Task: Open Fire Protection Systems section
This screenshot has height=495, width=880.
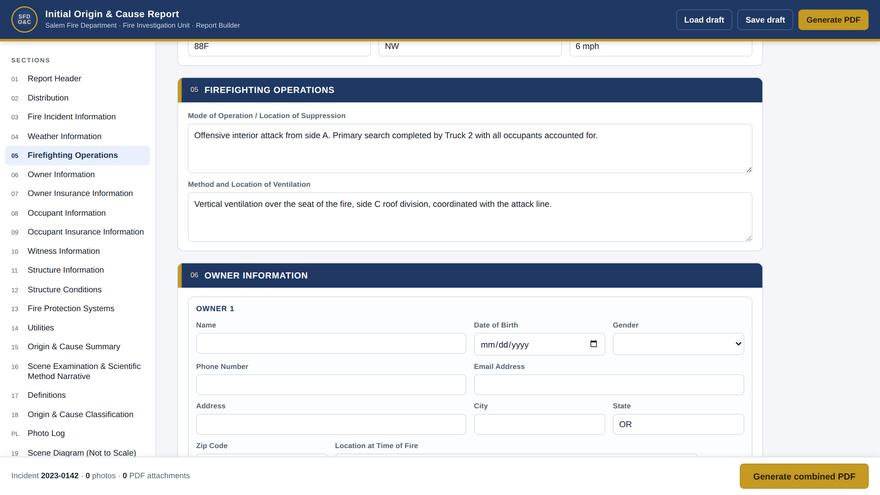Action: [77, 308]
